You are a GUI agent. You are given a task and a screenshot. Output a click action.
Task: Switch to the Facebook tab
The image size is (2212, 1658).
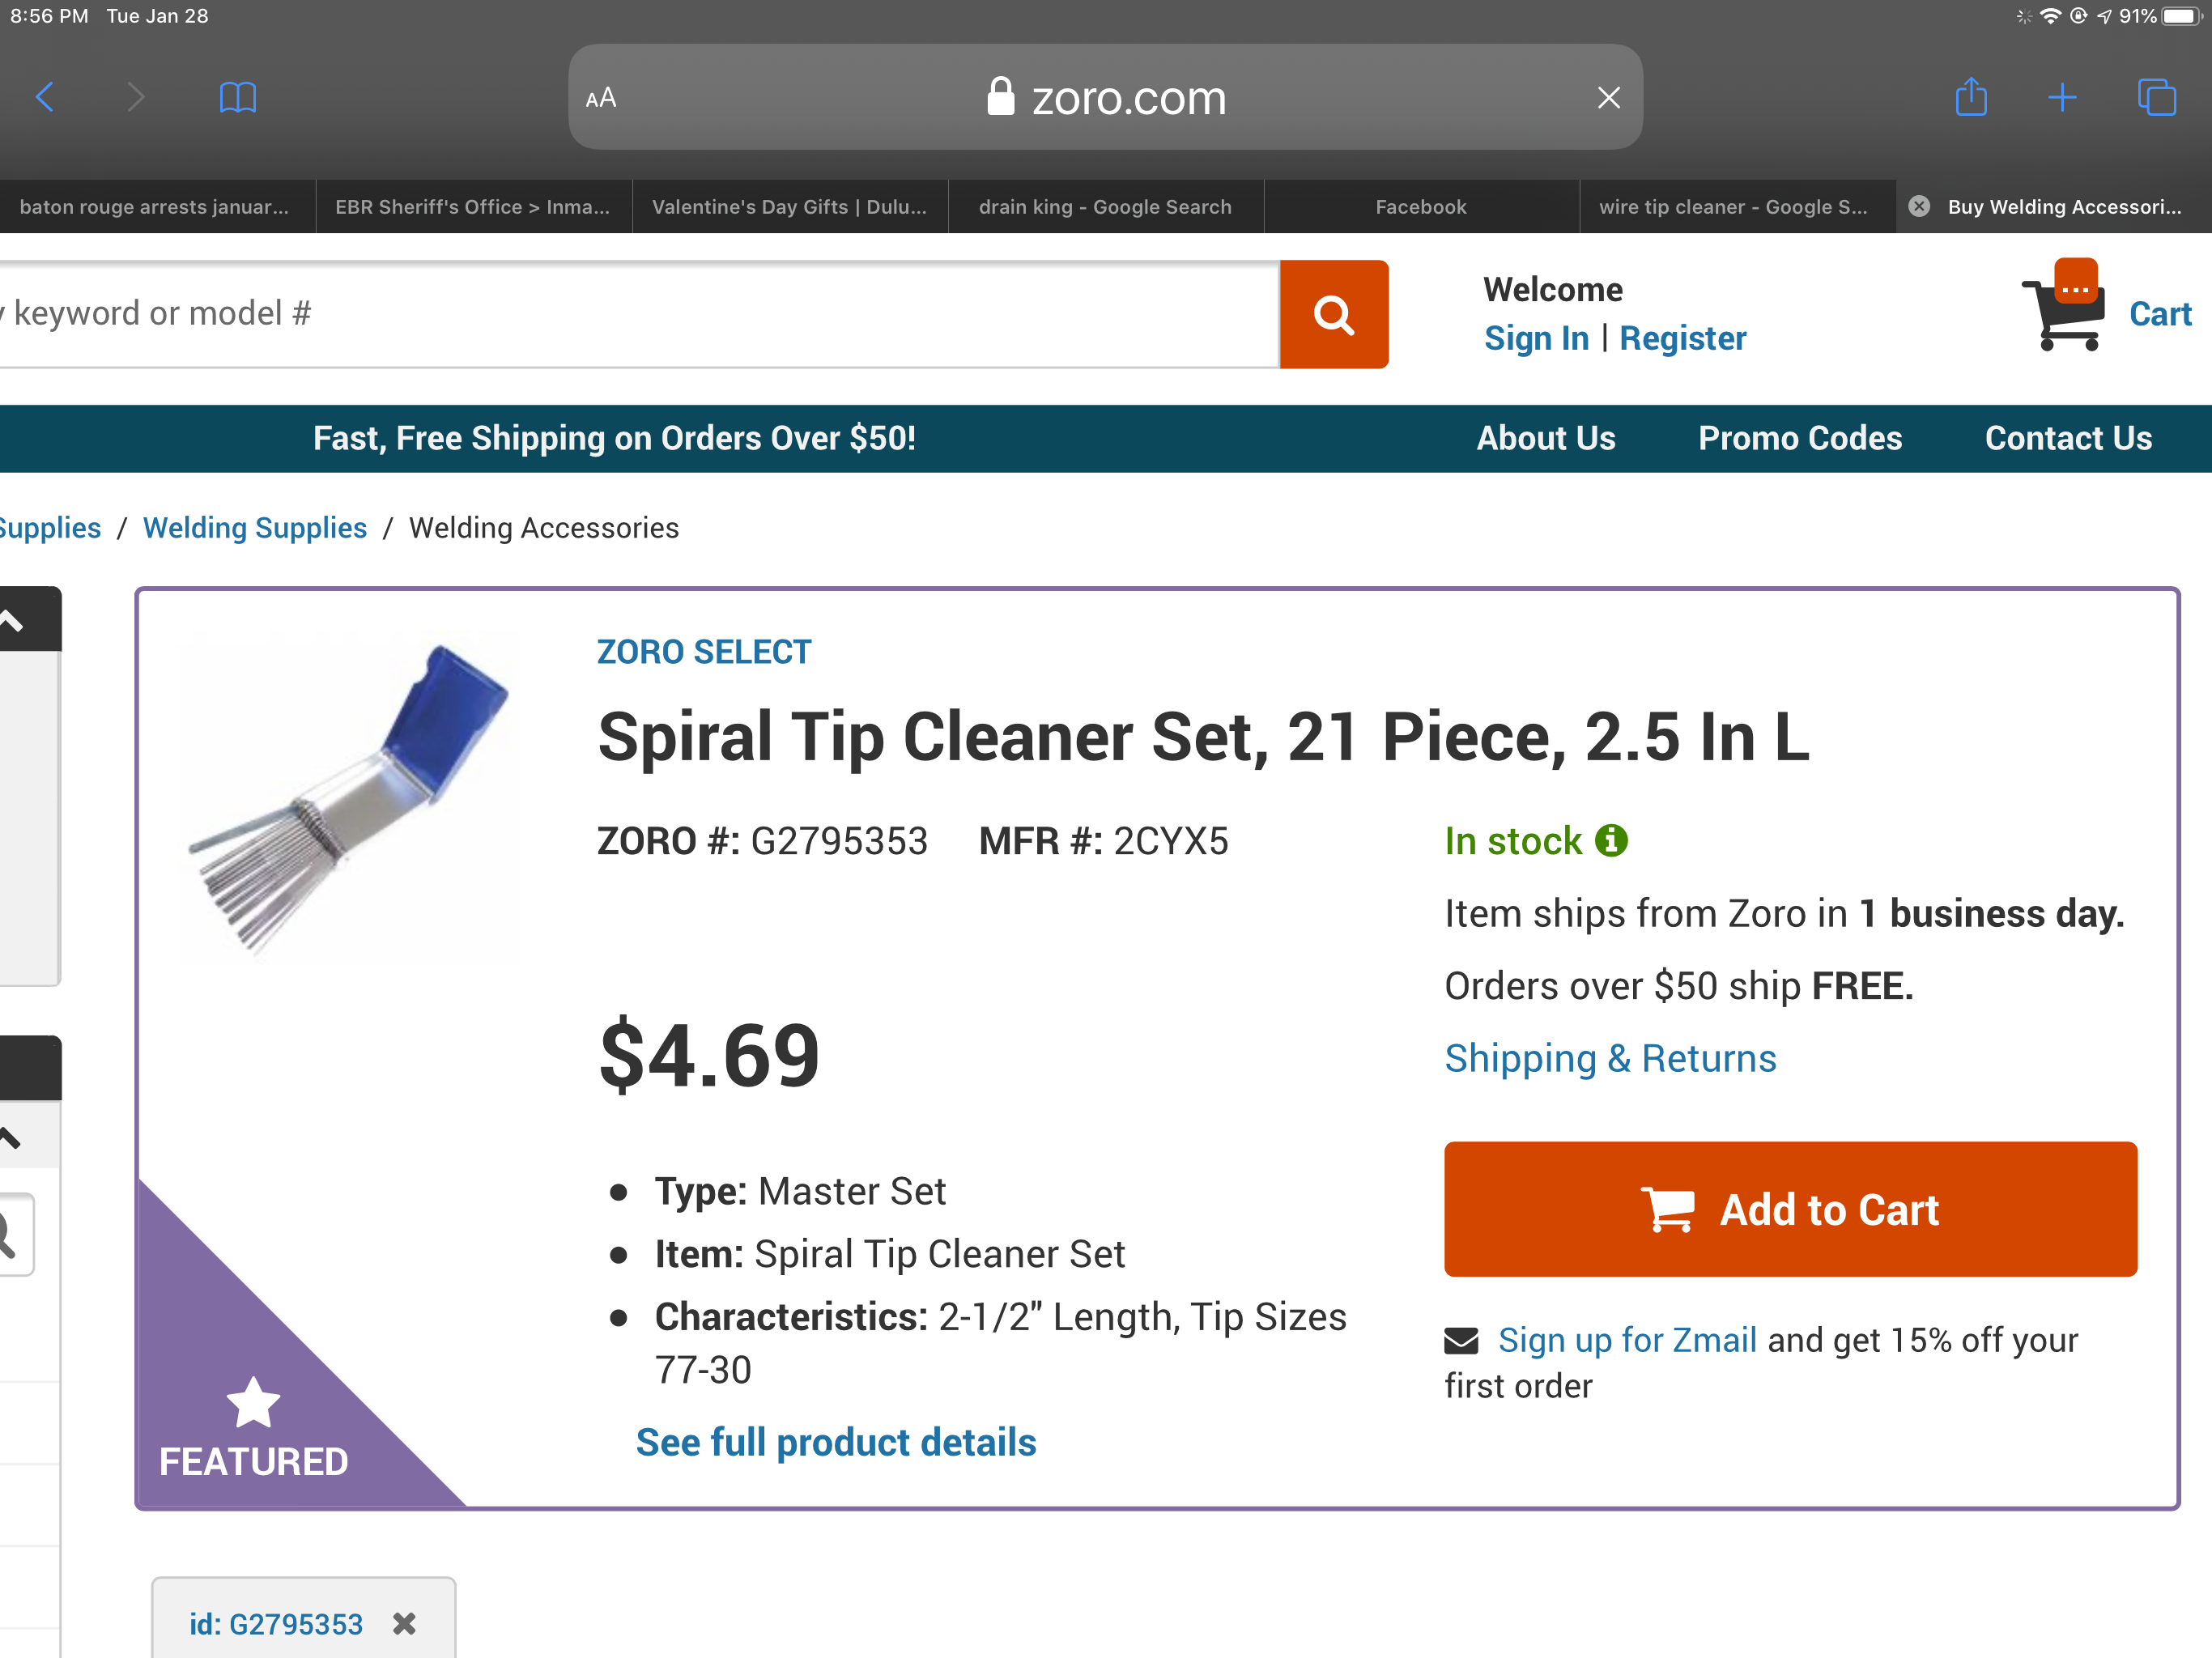click(1420, 207)
